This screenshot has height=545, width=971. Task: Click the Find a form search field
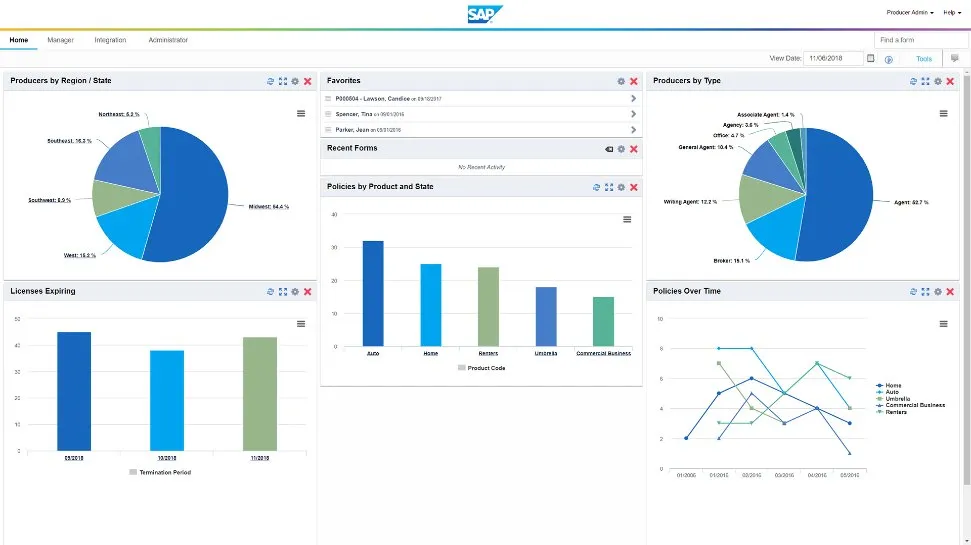coord(920,40)
